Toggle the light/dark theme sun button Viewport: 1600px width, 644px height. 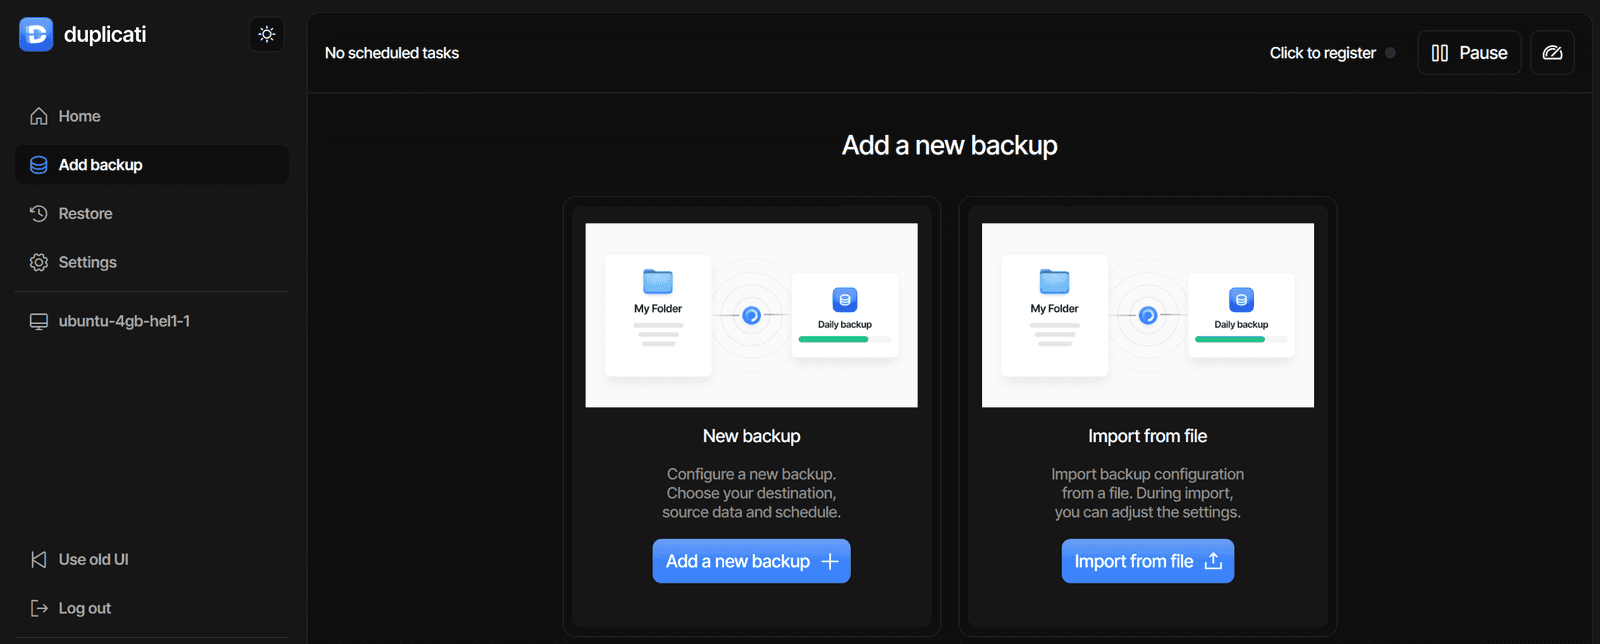267,34
